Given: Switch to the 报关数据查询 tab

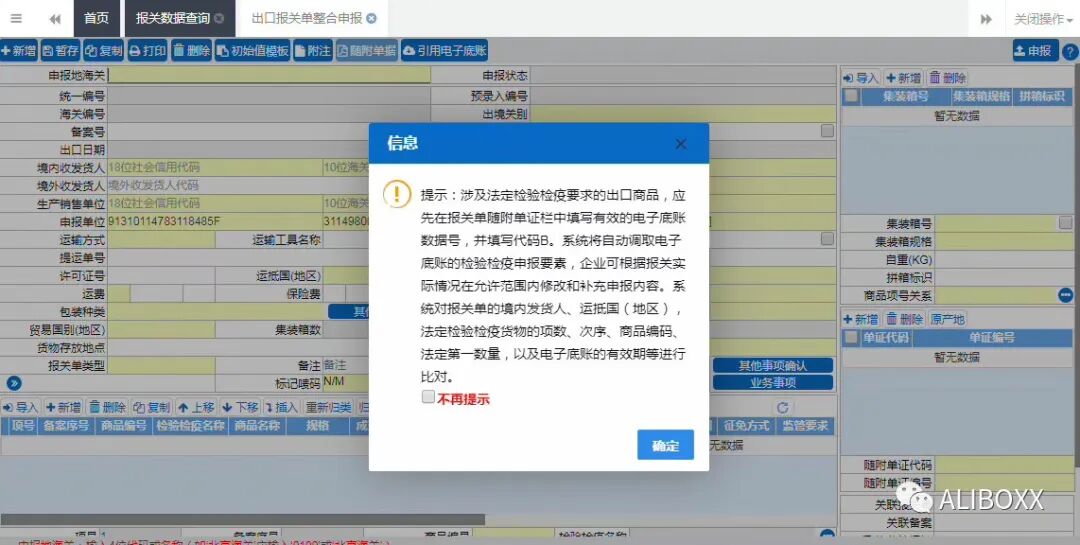Looking at the screenshot, I should tap(180, 19).
